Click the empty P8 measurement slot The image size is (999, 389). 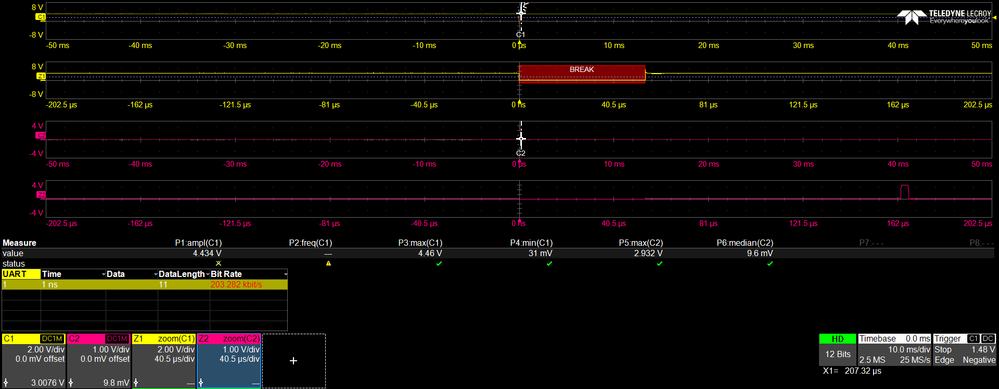(983, 243)
